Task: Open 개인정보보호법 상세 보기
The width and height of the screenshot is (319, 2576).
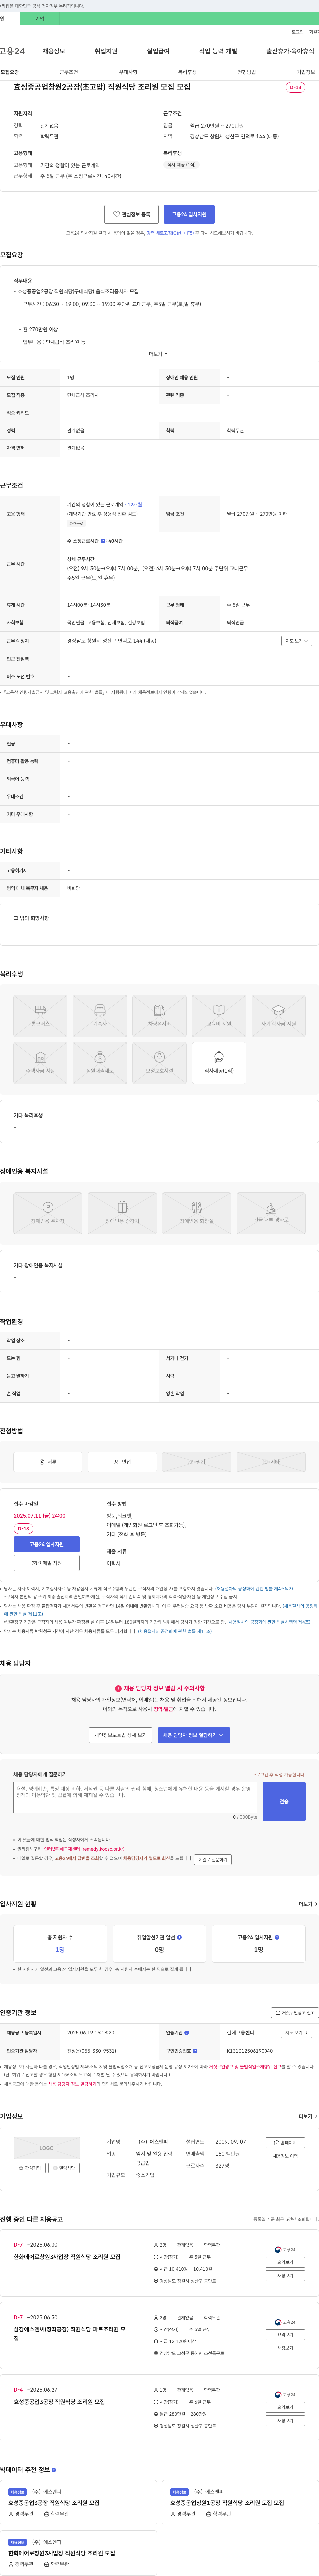Action: tap(120, 1735)
